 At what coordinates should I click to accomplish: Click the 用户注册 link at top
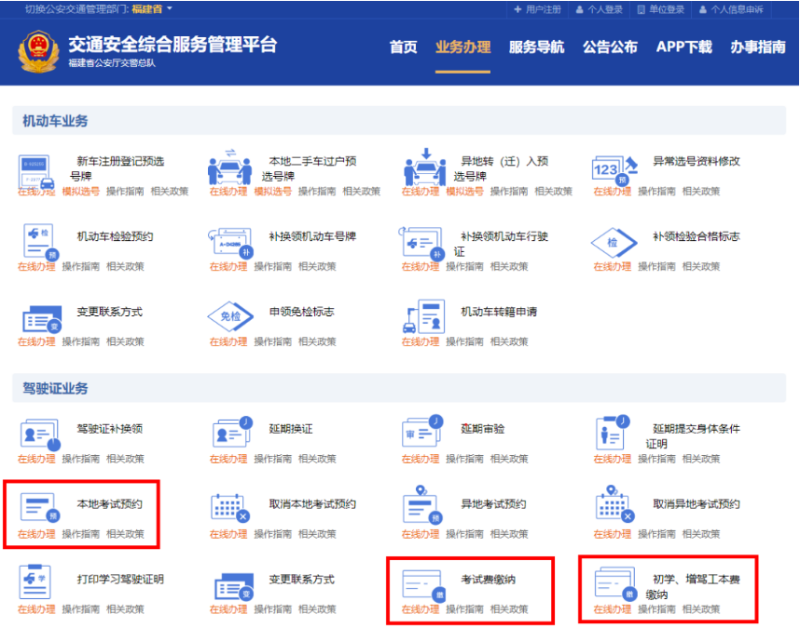543,9
